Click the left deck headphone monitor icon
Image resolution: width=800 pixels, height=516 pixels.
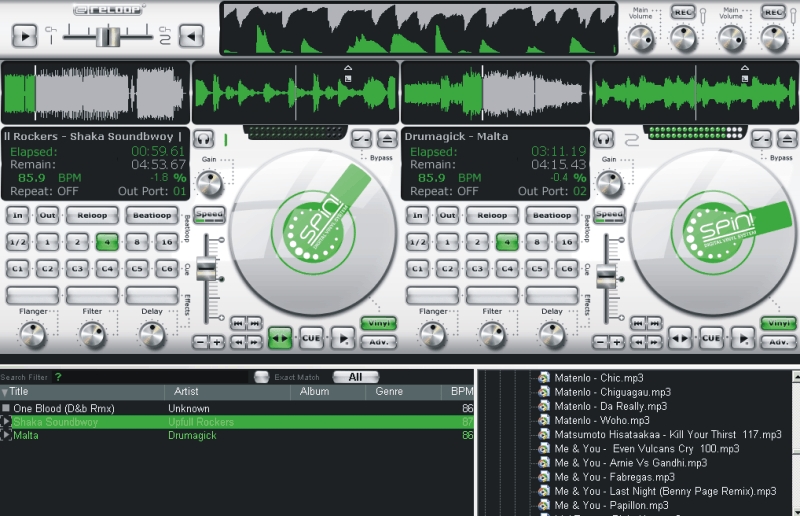[x=204, y=139]
